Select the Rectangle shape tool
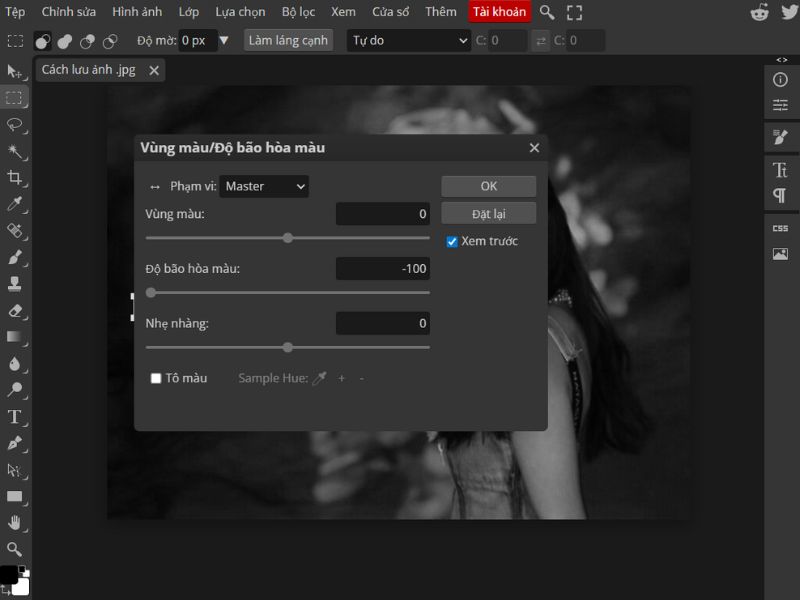The height and width of the screenshot is (600, 800). pos(14,496)
